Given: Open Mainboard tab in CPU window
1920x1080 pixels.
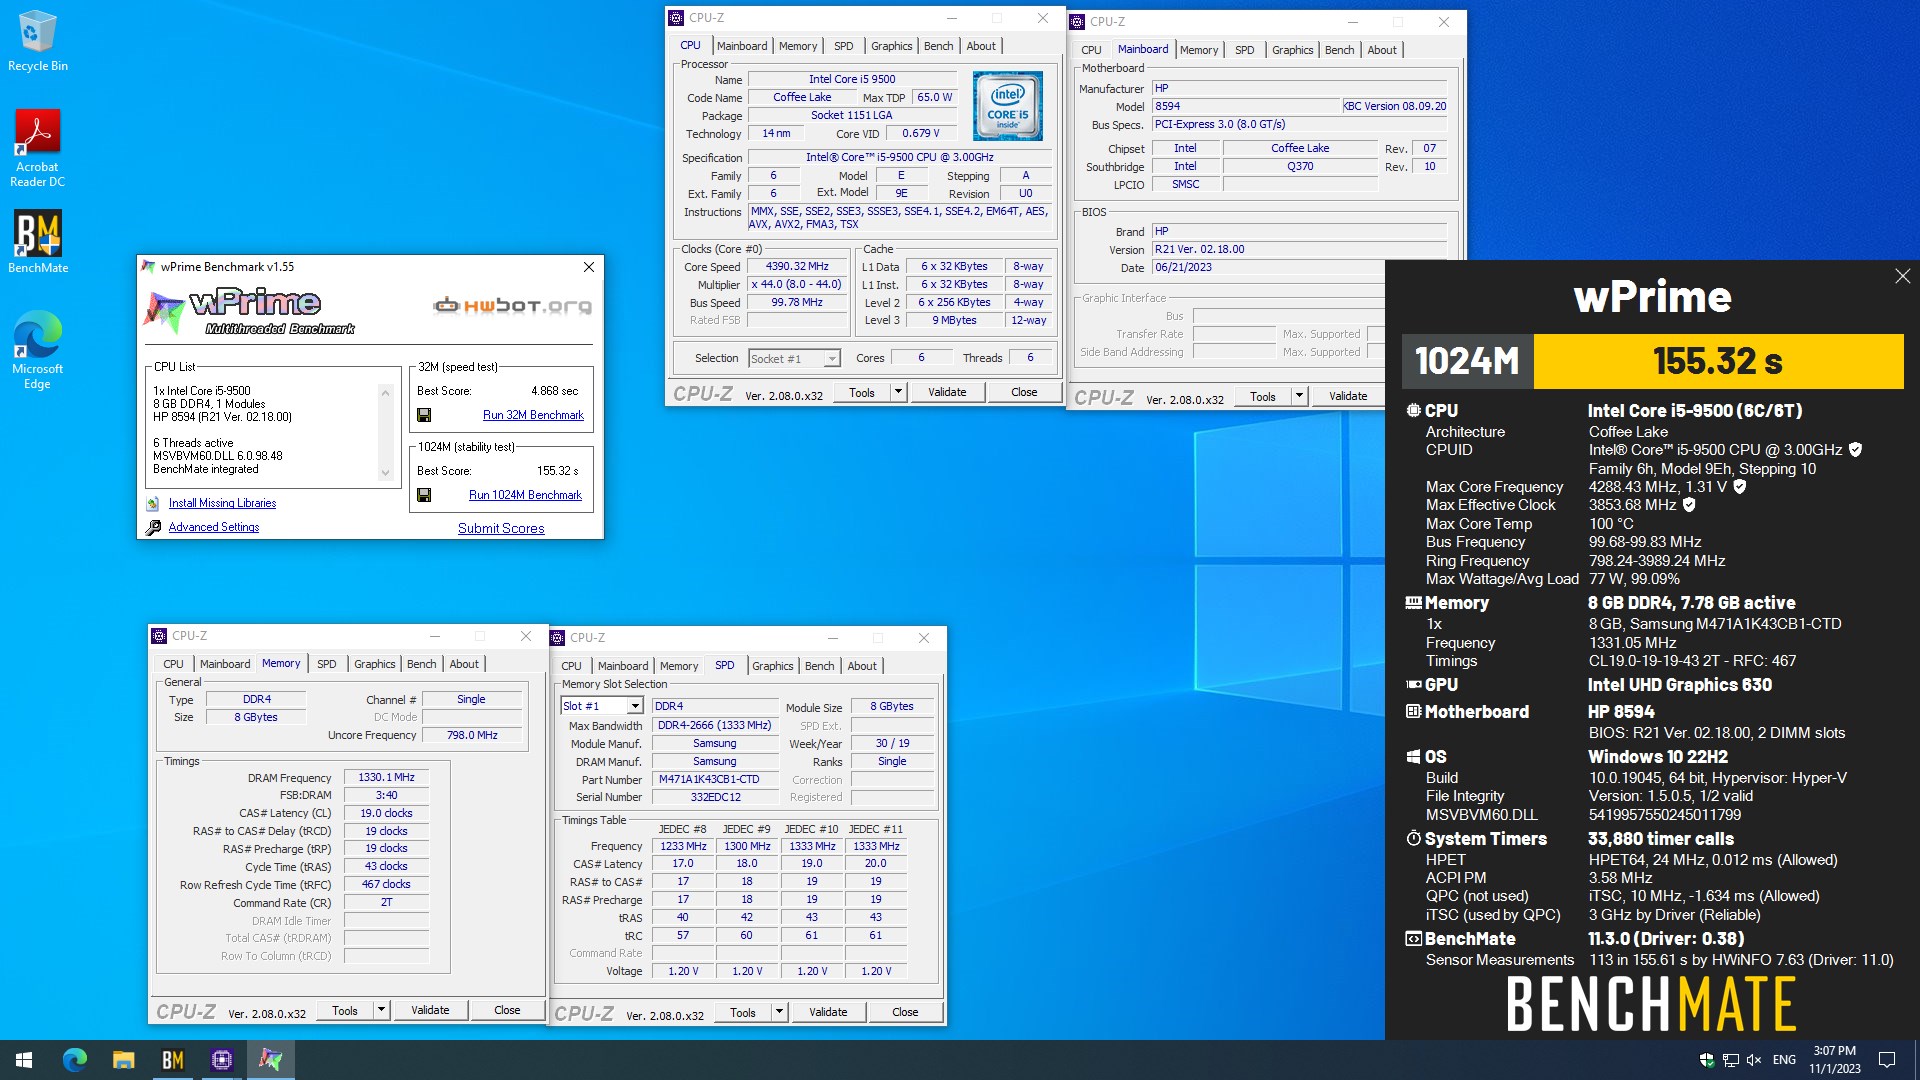Looking at the screenshot, I should pyautogui.click(x=742, y=46).
